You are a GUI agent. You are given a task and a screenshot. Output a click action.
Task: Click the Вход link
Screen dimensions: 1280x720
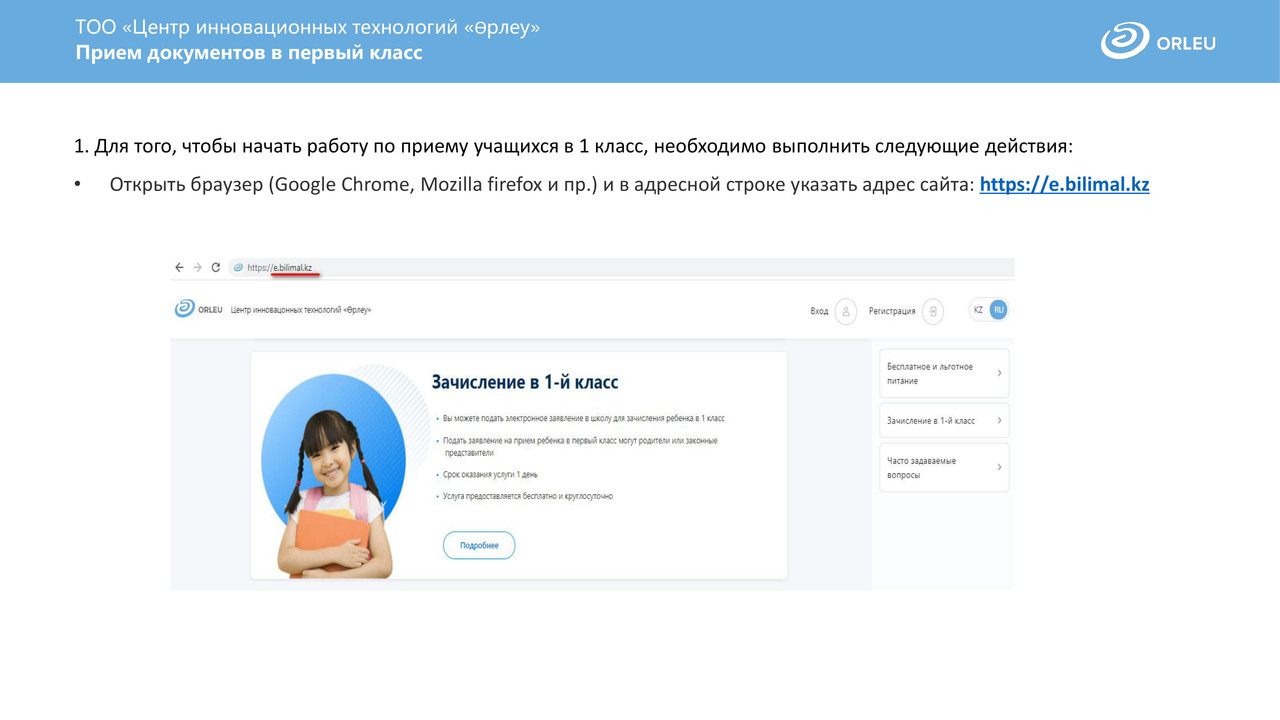coord(819,311)
